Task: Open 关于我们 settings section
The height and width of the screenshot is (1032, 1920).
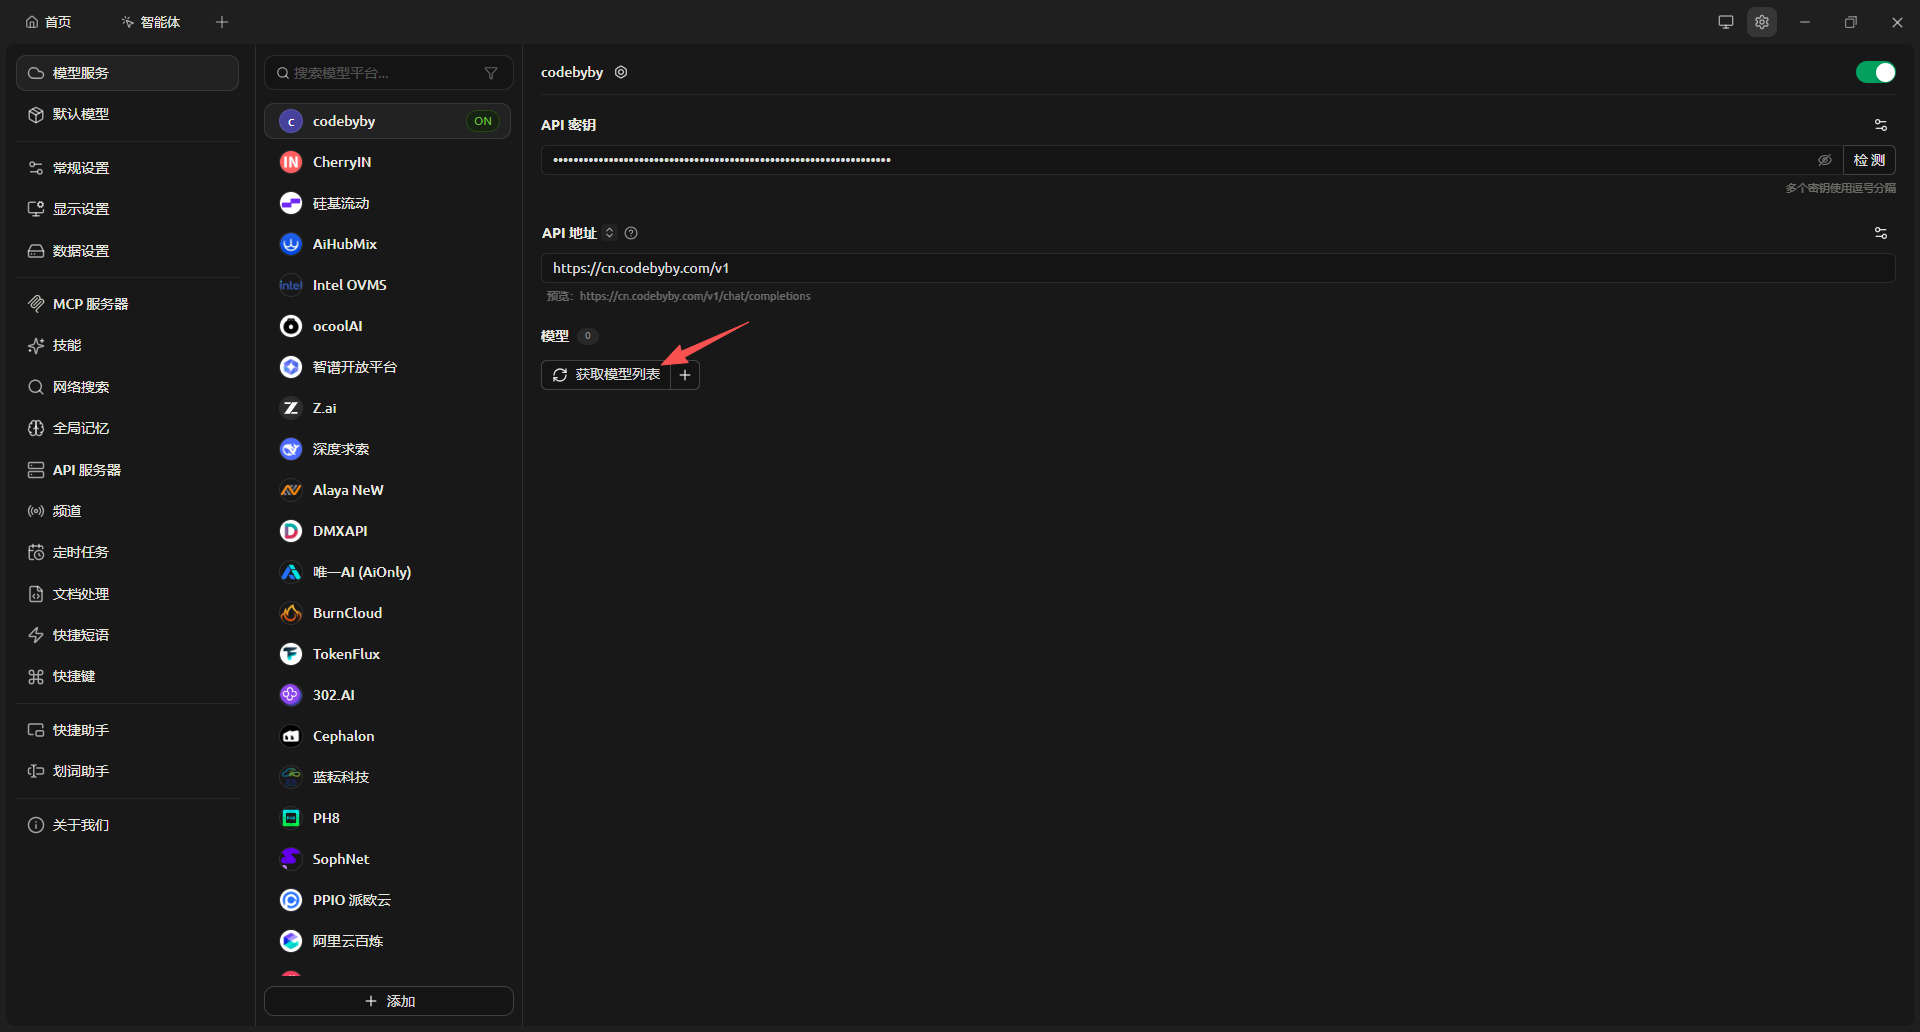Action: (127, 825)
